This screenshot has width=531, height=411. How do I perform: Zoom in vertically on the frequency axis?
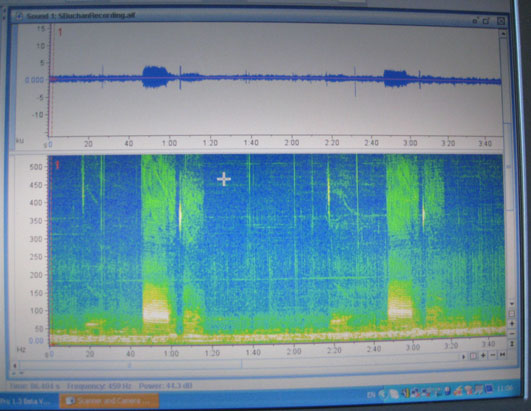click(512, 324)
